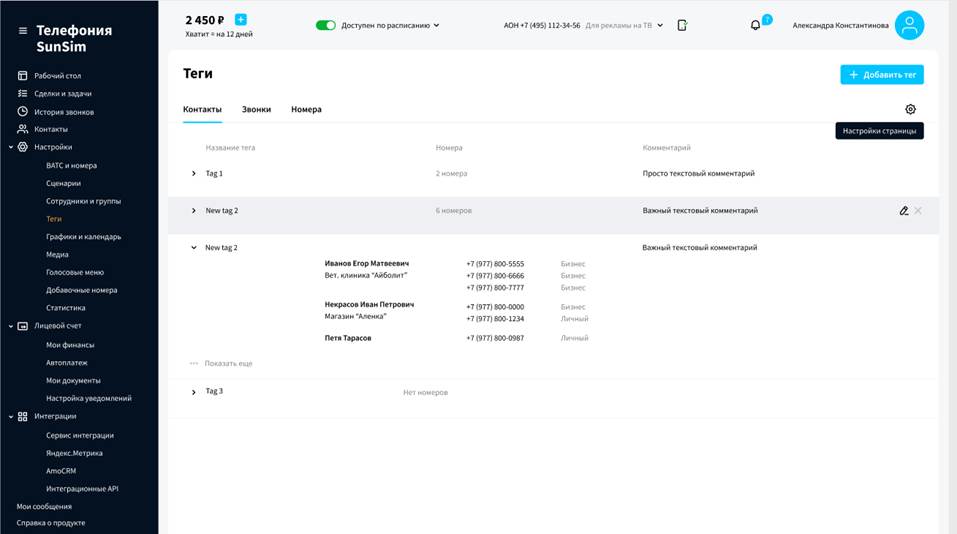The image size is (957, 534).
Task: Click the mobile phone icon in header
Action: pyautogui.click(x=682, y=25)
